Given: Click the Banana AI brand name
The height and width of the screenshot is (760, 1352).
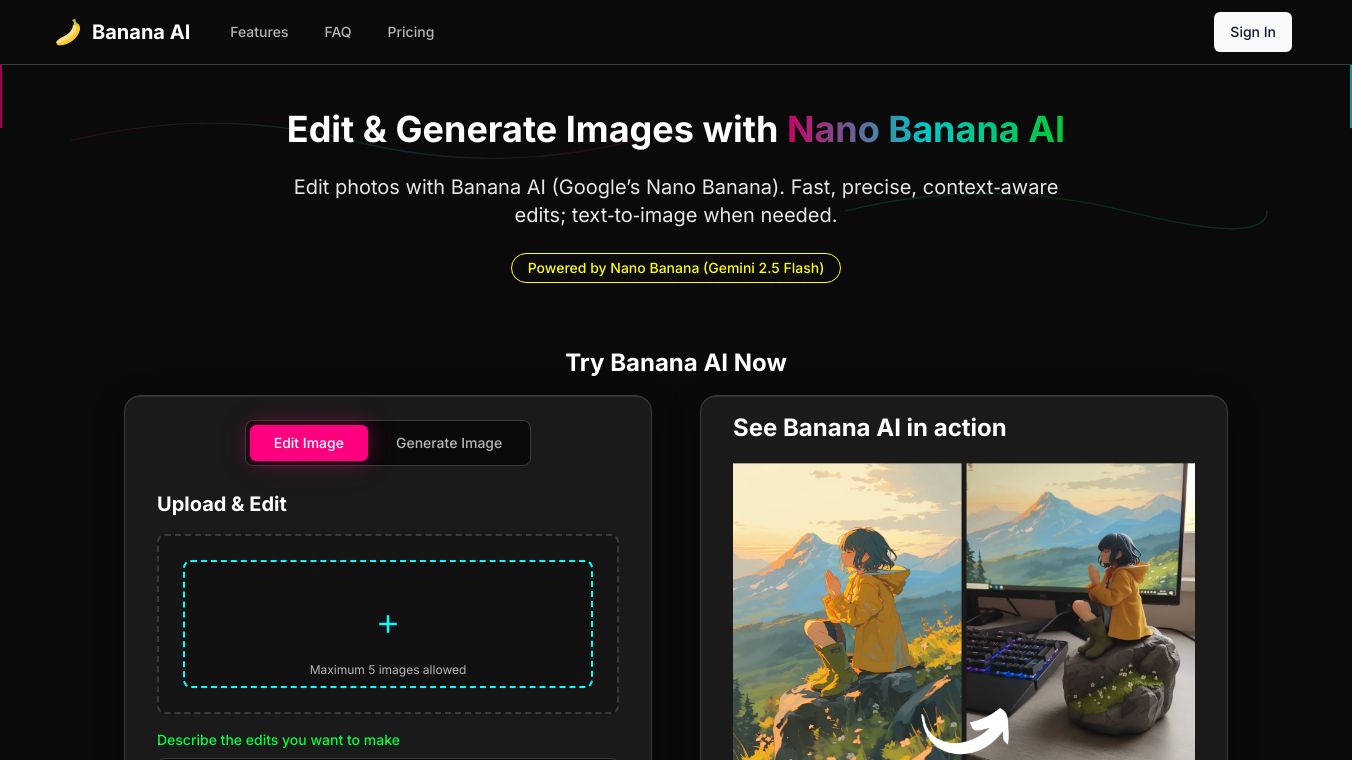Looking at the screenshot, I should pos(141,32).
